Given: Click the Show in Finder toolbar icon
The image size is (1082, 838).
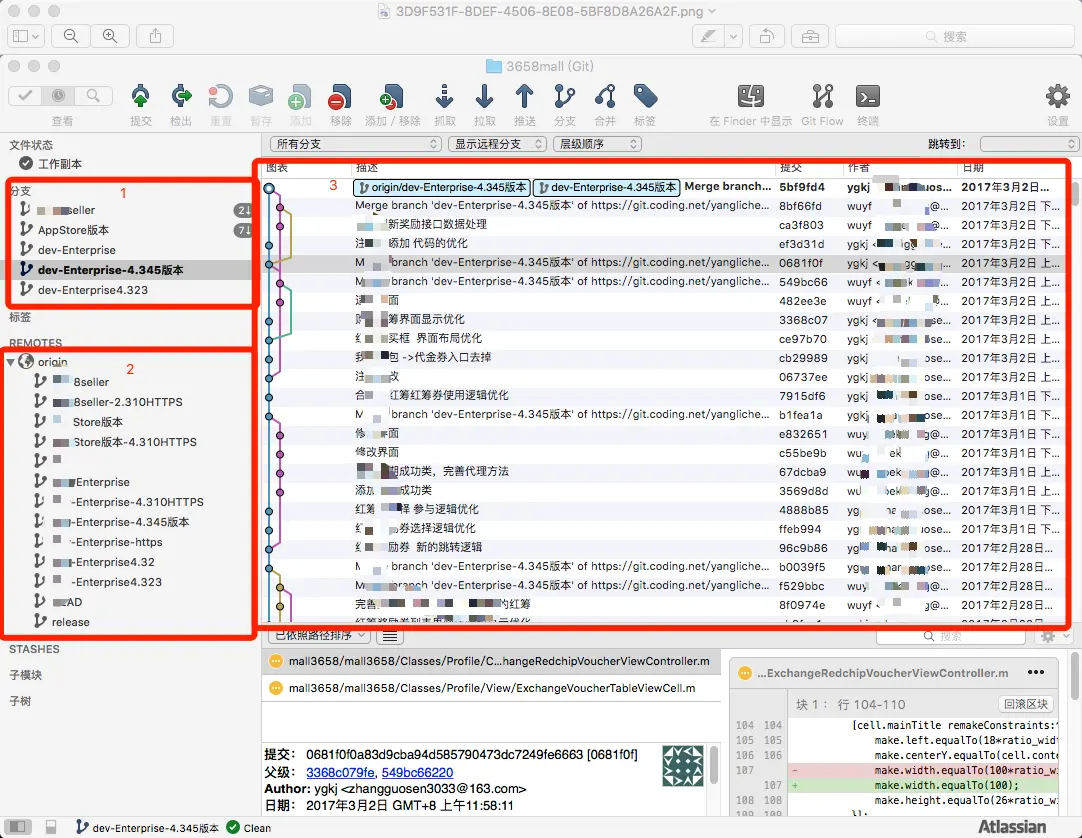Looking at the screenshot, I should pyautogui.click(x=751, y=97).
